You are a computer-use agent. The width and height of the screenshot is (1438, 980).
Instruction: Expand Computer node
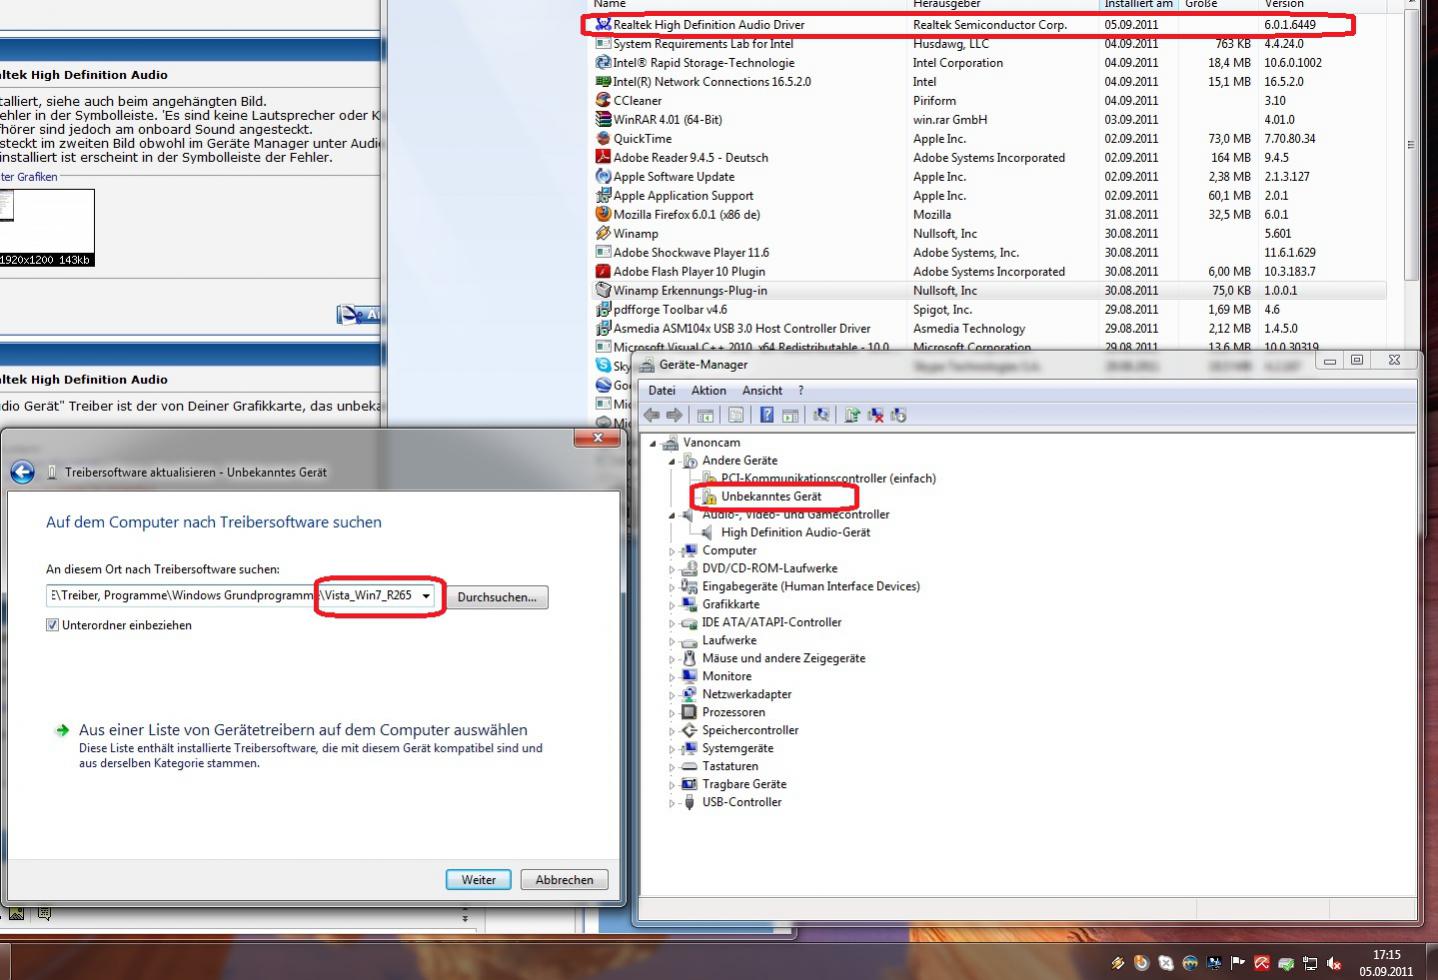[x=672, y=551]
